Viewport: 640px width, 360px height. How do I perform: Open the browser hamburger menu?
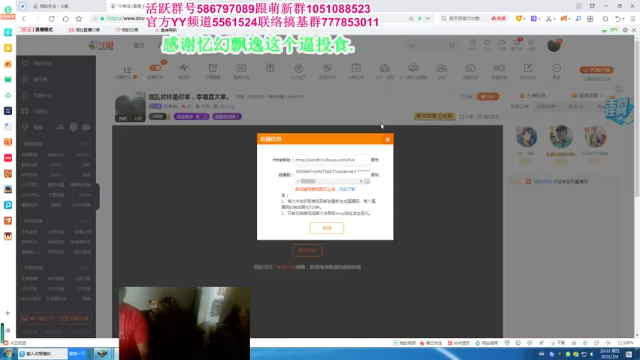click(x=633, y=19)
